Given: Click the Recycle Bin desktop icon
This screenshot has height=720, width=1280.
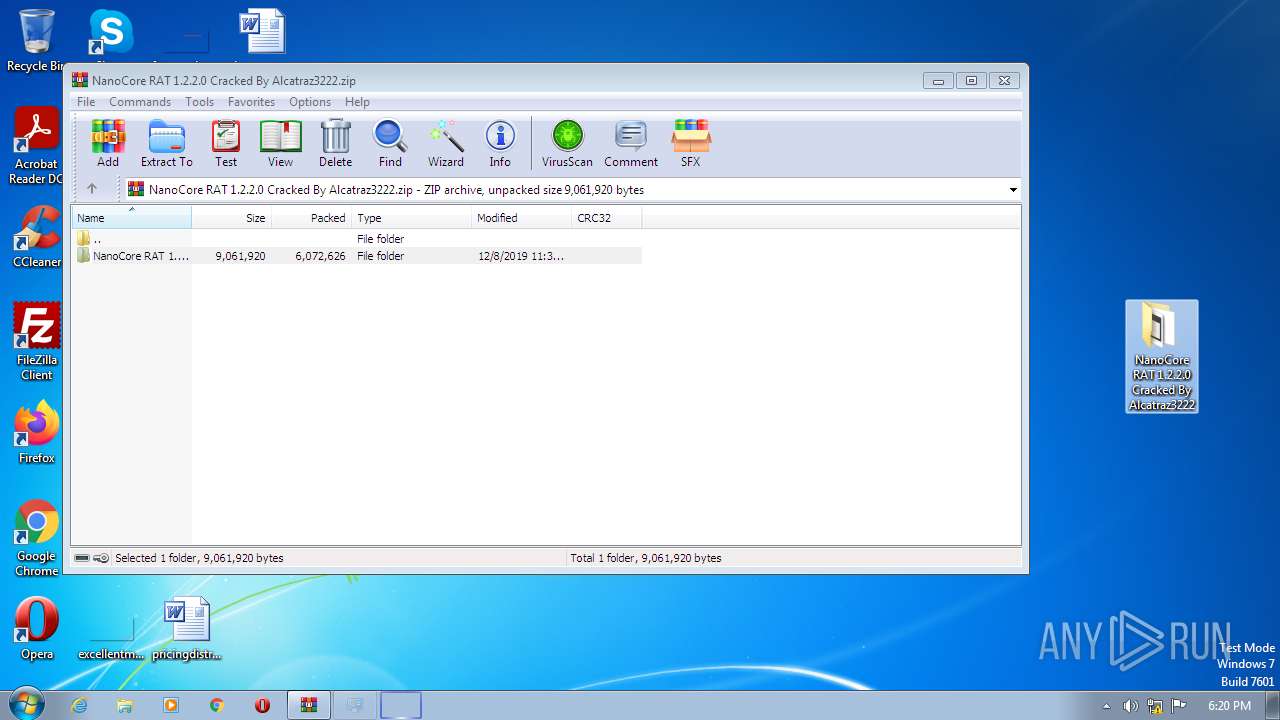Looking at the screenshot, I should click(37, 40).
